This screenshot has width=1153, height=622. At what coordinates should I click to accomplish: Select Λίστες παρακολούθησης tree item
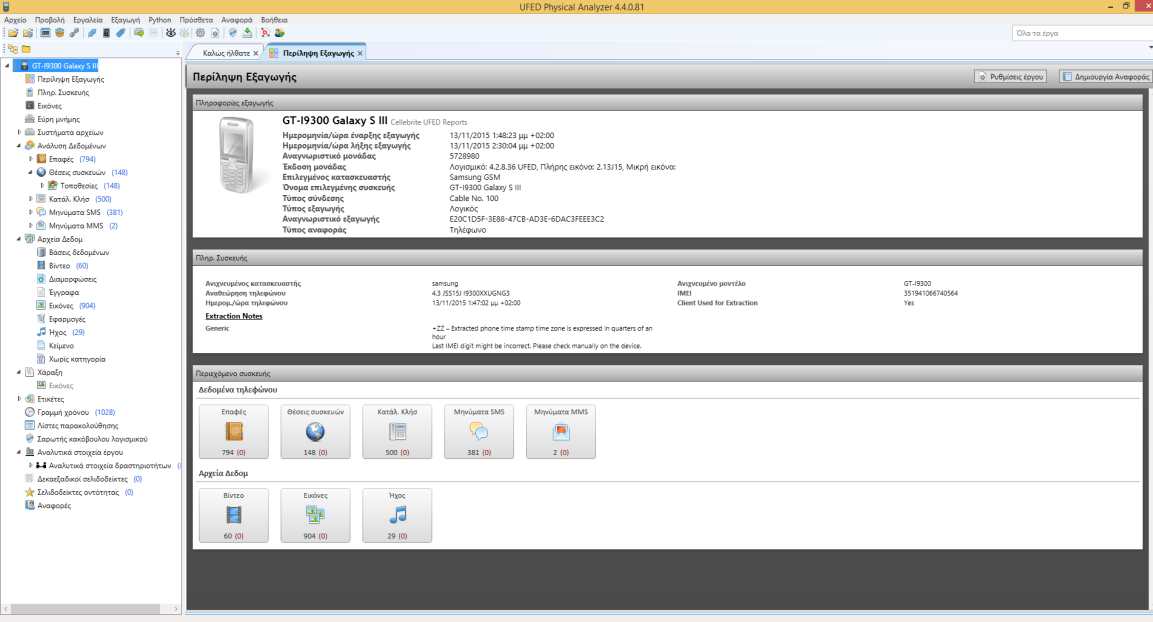click(77, 426)
